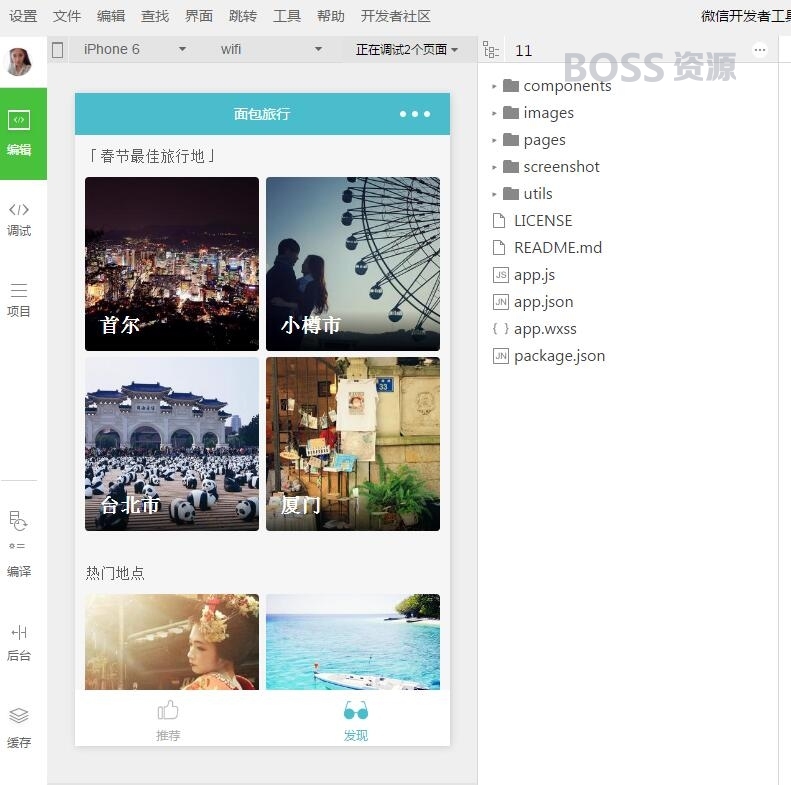Image resolution: width=791 pixels, height=785 pixels.
Task: Open the beach boat photo under 热门地点
Action: point(353,642)
